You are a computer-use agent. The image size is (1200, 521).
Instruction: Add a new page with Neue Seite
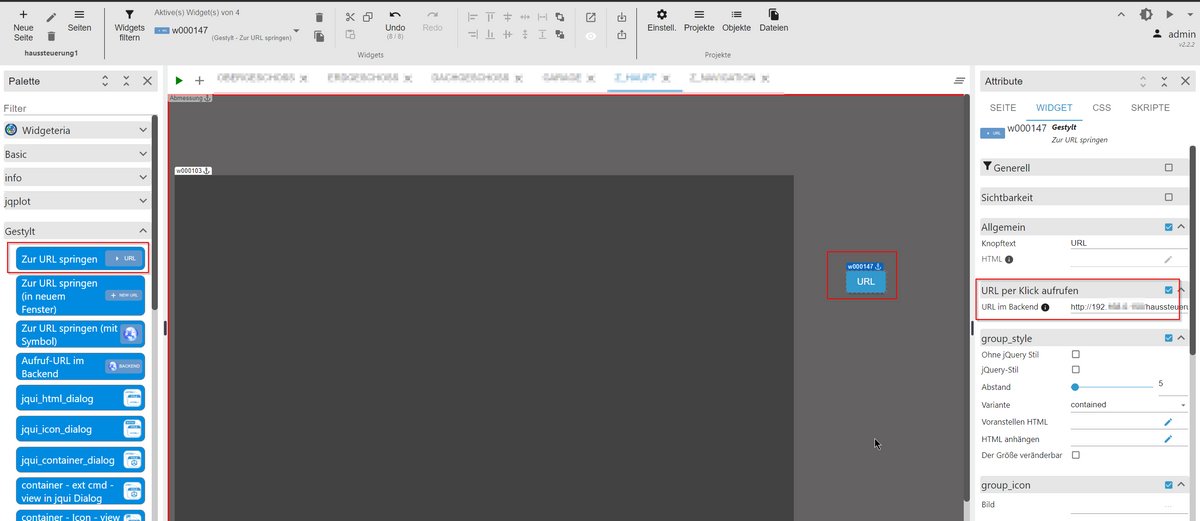click(23, 26)
